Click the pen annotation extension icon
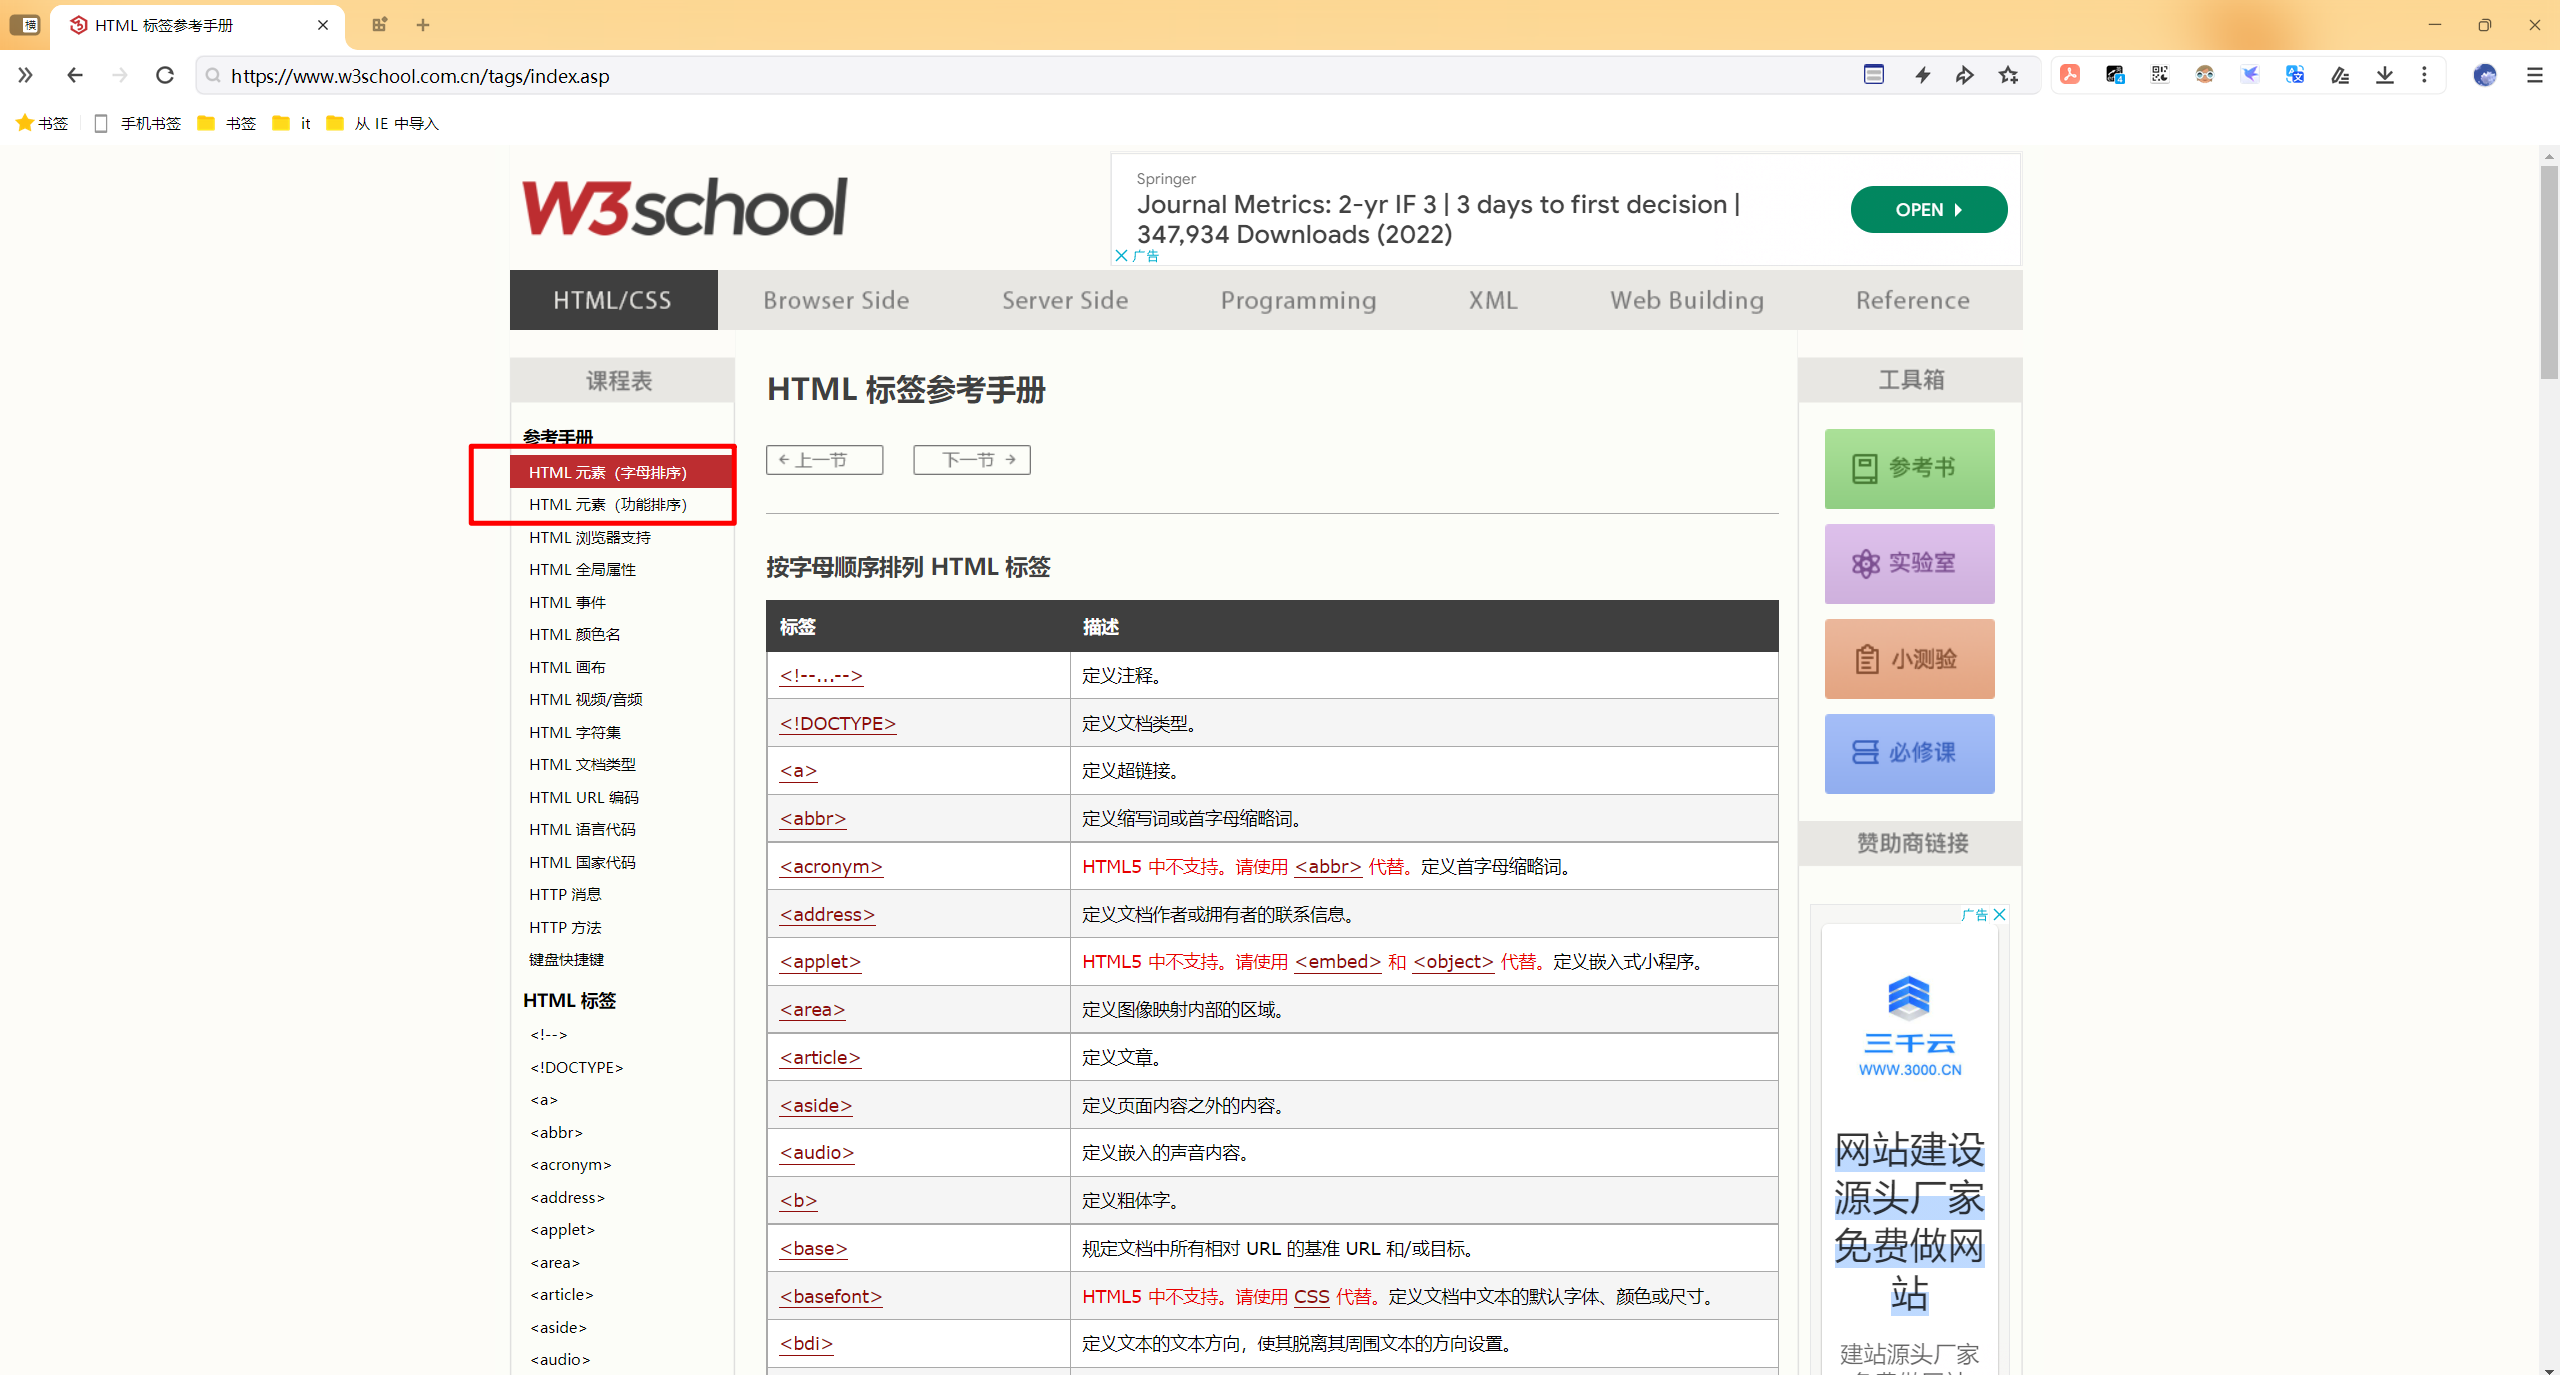 (2340, 75)
